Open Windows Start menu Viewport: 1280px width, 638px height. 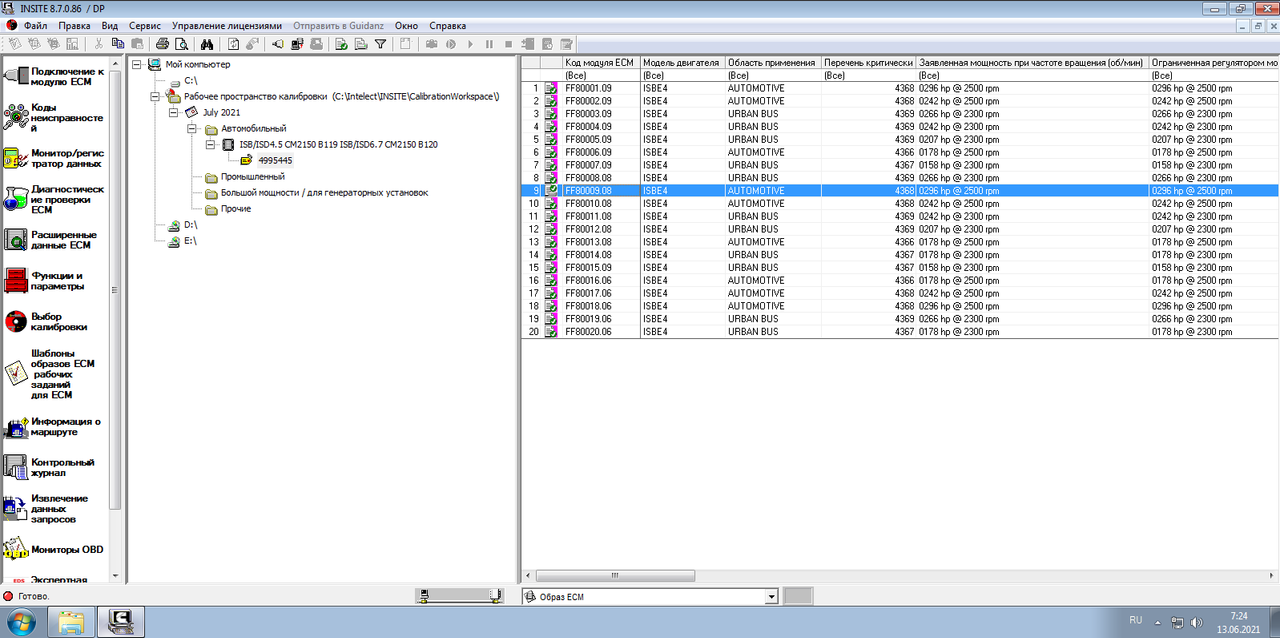point(21,622)
